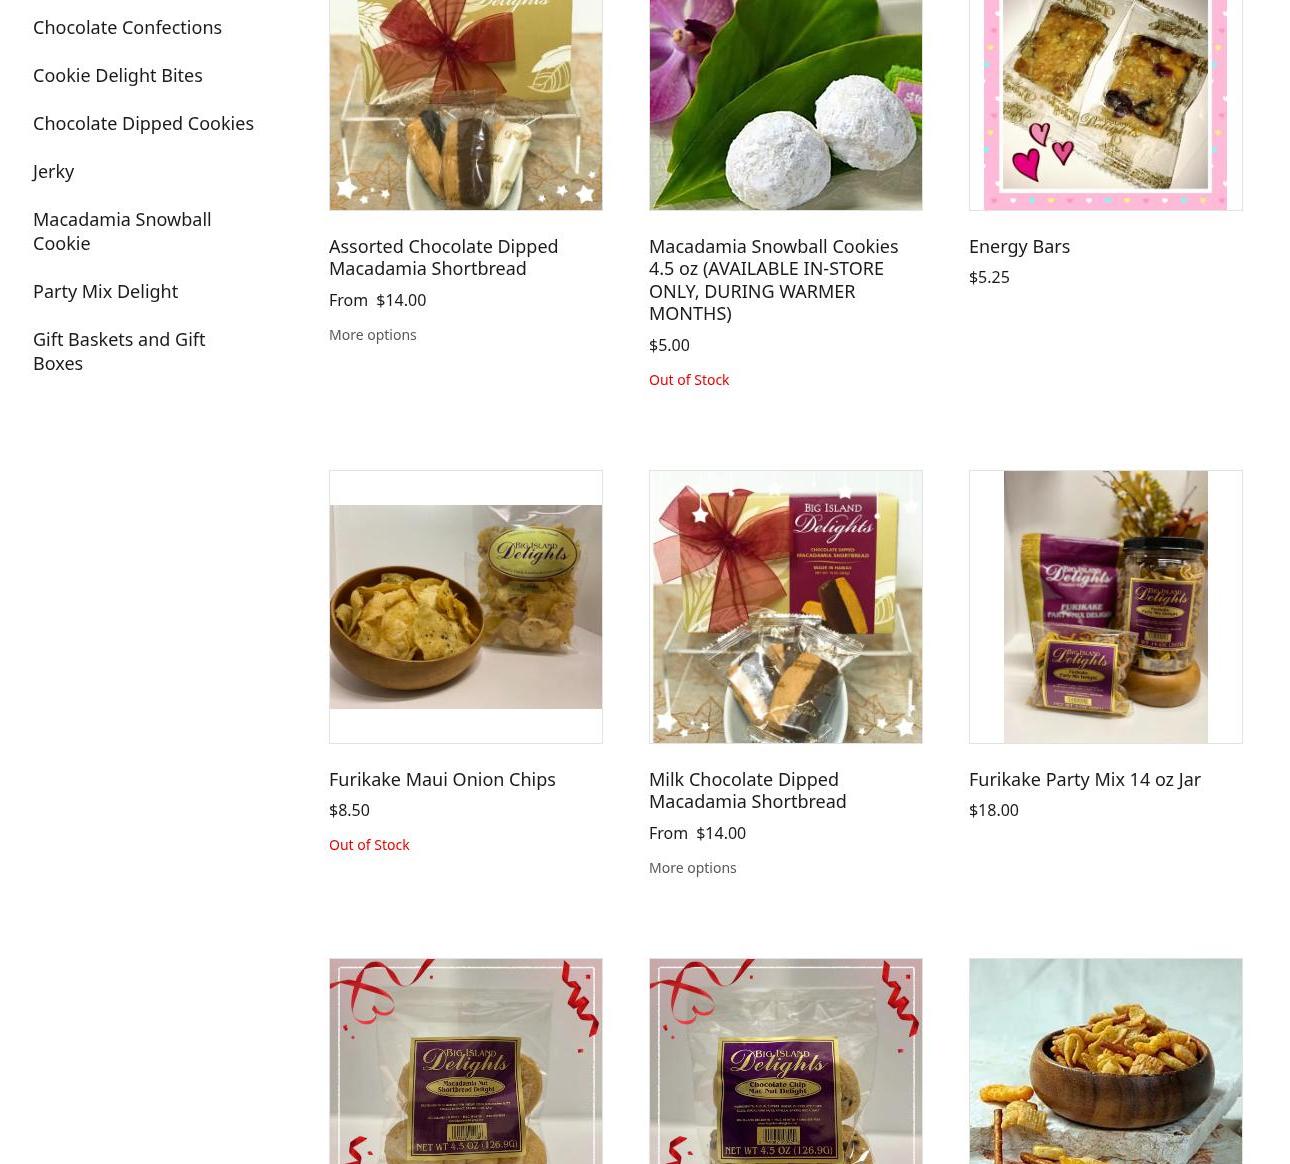Open the Jerky category link

coord(53,171)
